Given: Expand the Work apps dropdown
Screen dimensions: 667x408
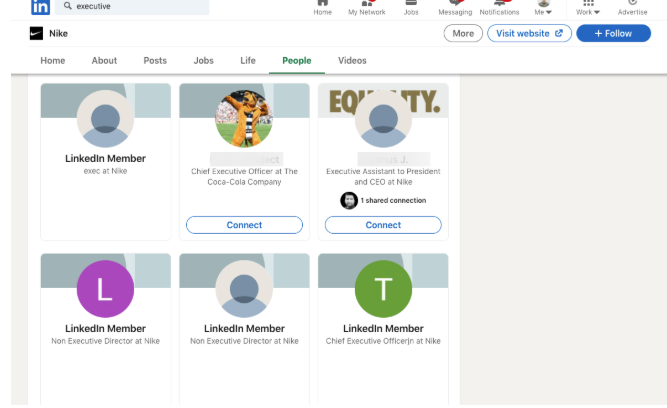Looking at the screenshot, I should 588,5.
